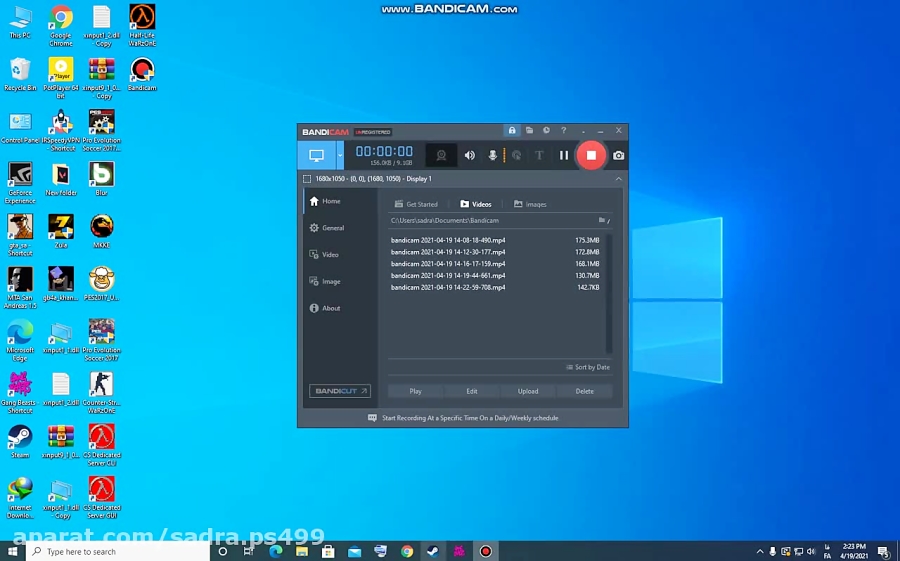Stop the recording with the red button
Image resolution: width=900 pixels, height=561 pixels.
591,155
